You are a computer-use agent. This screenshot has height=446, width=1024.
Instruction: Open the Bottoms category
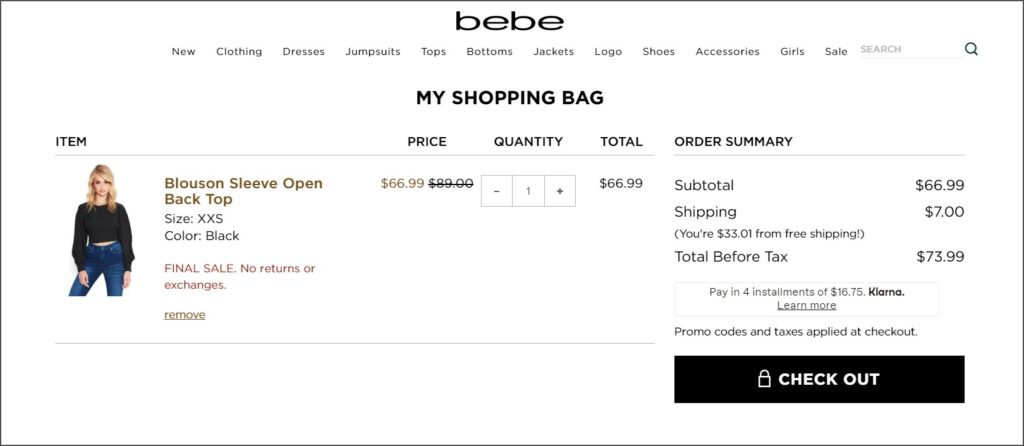[x=490, y=52]
